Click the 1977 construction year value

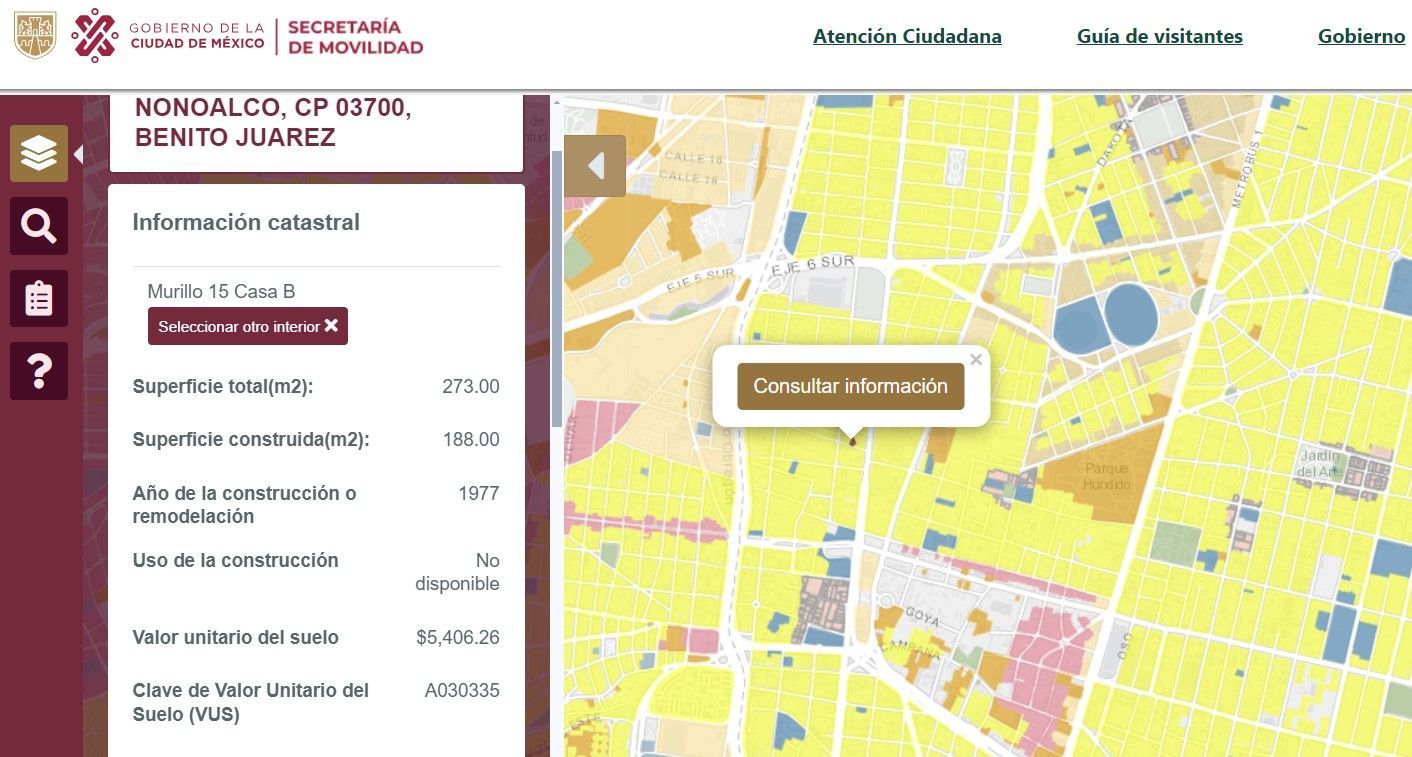point(479,493)
